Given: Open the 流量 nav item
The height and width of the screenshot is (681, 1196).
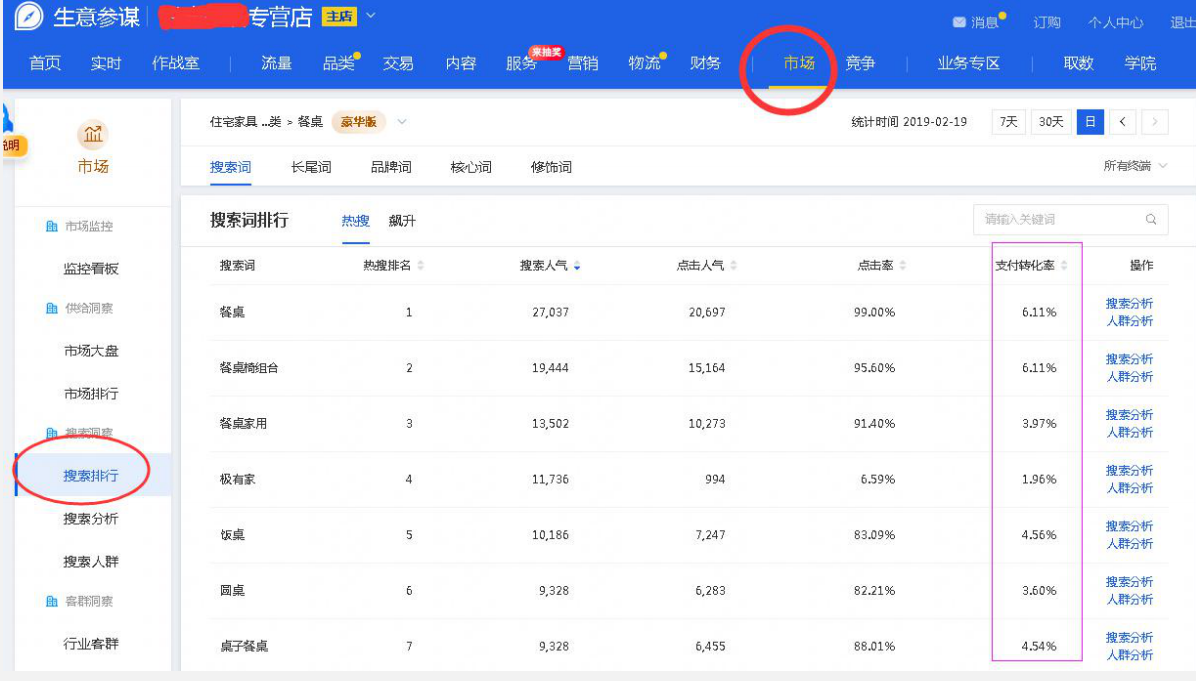Looking at the screenshot, I should [276, 63].
